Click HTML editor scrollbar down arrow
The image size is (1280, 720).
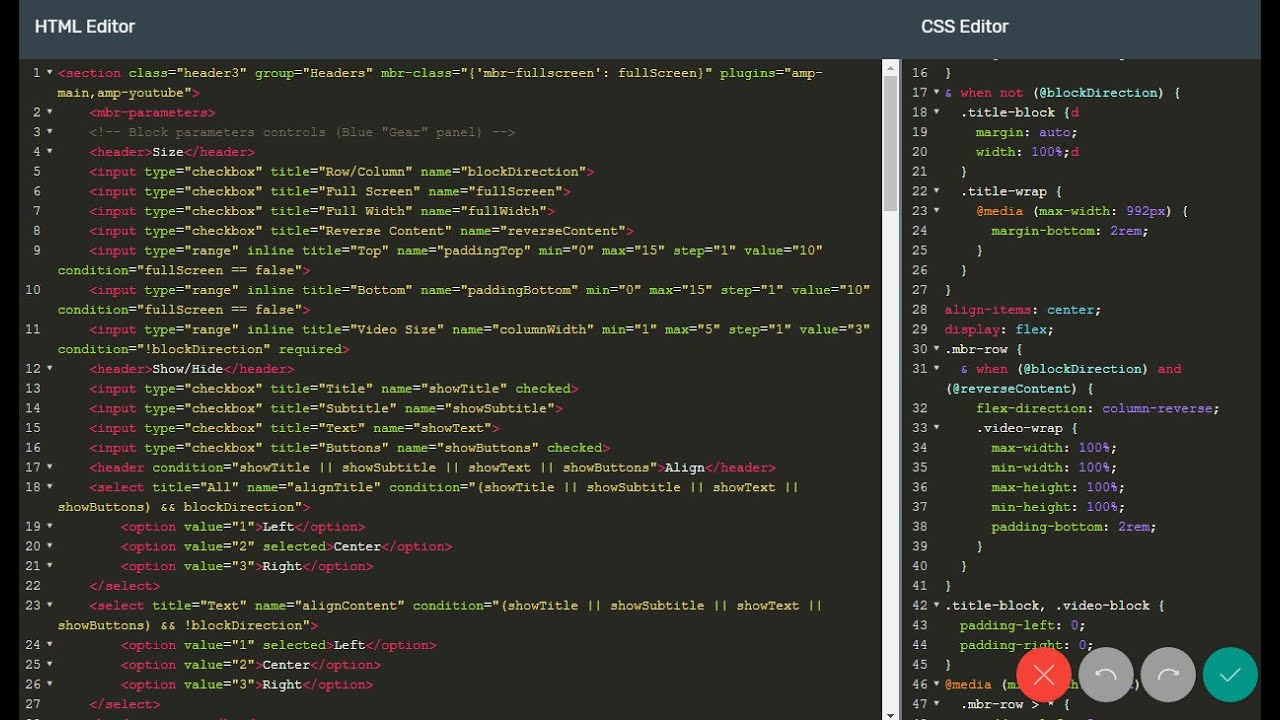click(890, 713)
